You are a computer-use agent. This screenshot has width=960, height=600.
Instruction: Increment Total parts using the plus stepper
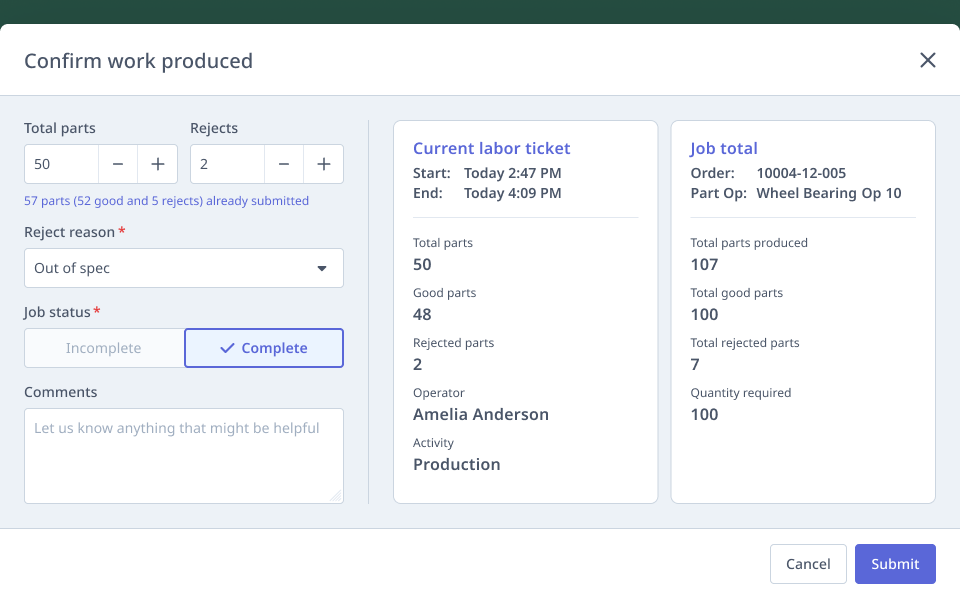[x=157, y=163]
